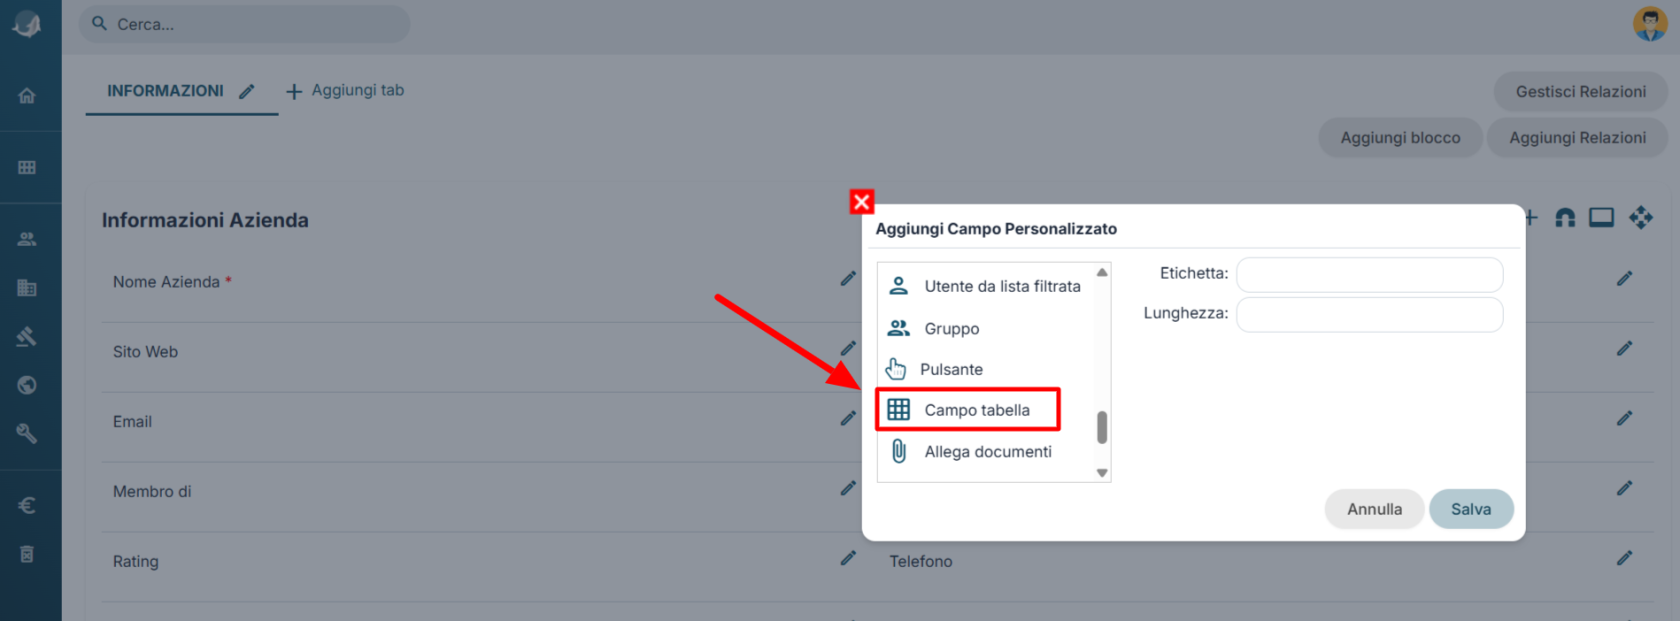Click the field type list scroll up arrow
This screenshot has width=1680, height=621.
coord(1102,272)
